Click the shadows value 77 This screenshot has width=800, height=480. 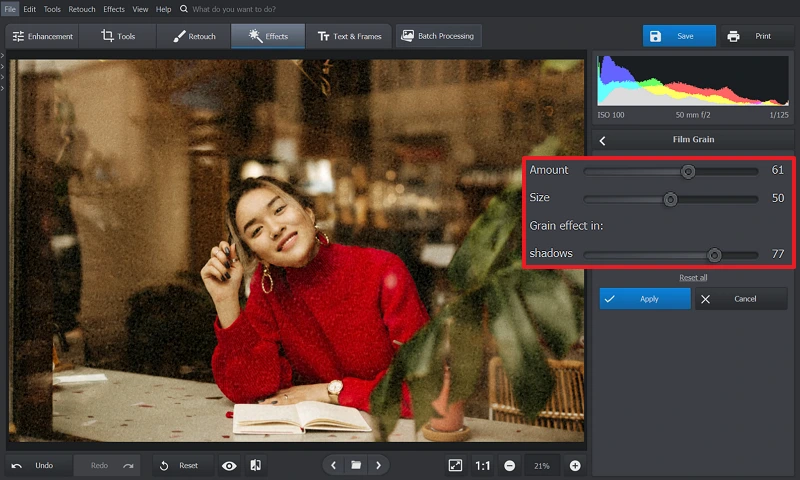tap(778, 254)
